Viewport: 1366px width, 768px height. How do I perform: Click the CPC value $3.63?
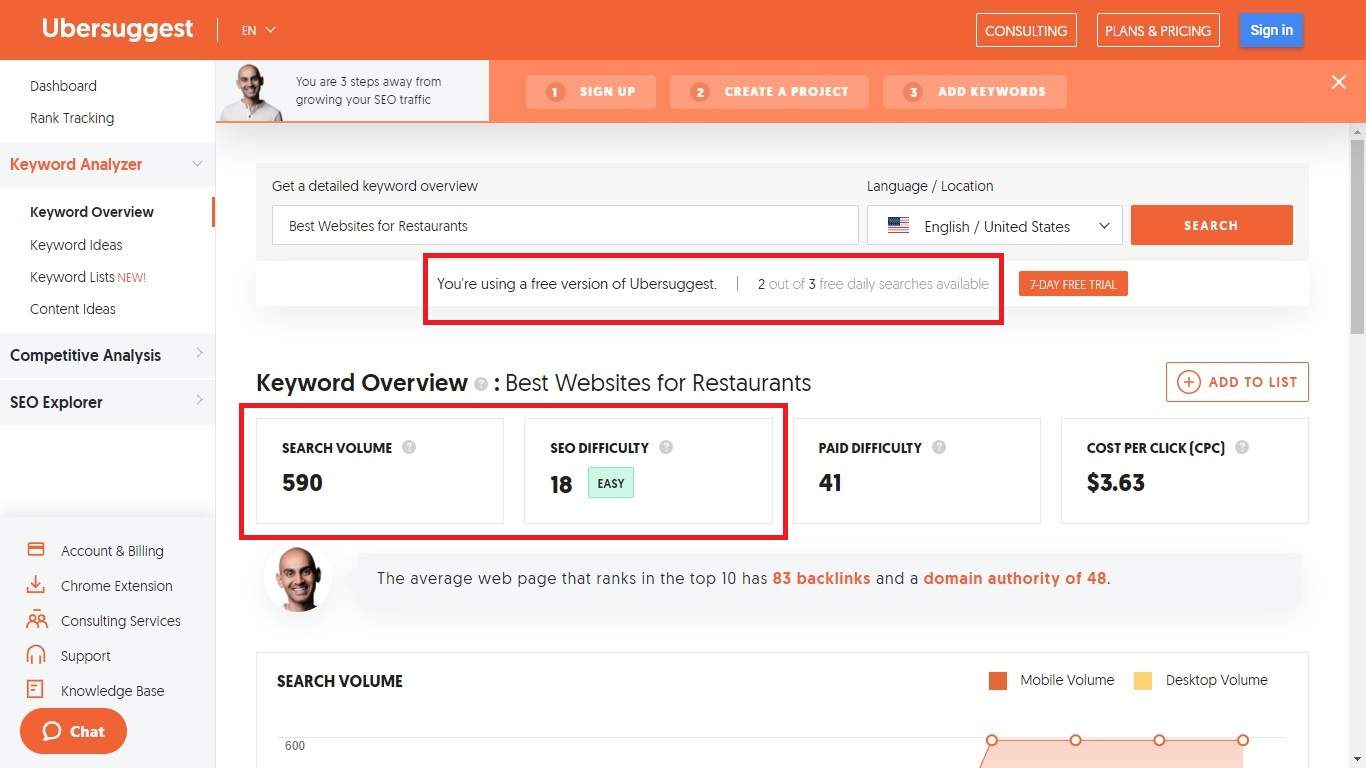pyautogui.click(x=1116, y=483)
